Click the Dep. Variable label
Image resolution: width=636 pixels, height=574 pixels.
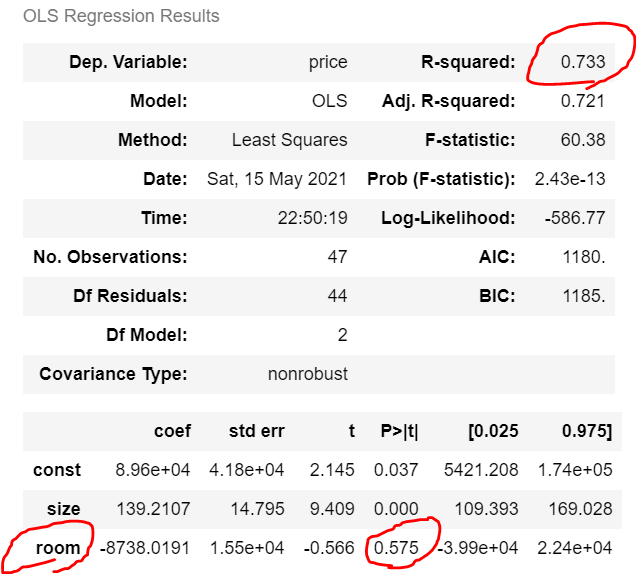click(128, 62)
